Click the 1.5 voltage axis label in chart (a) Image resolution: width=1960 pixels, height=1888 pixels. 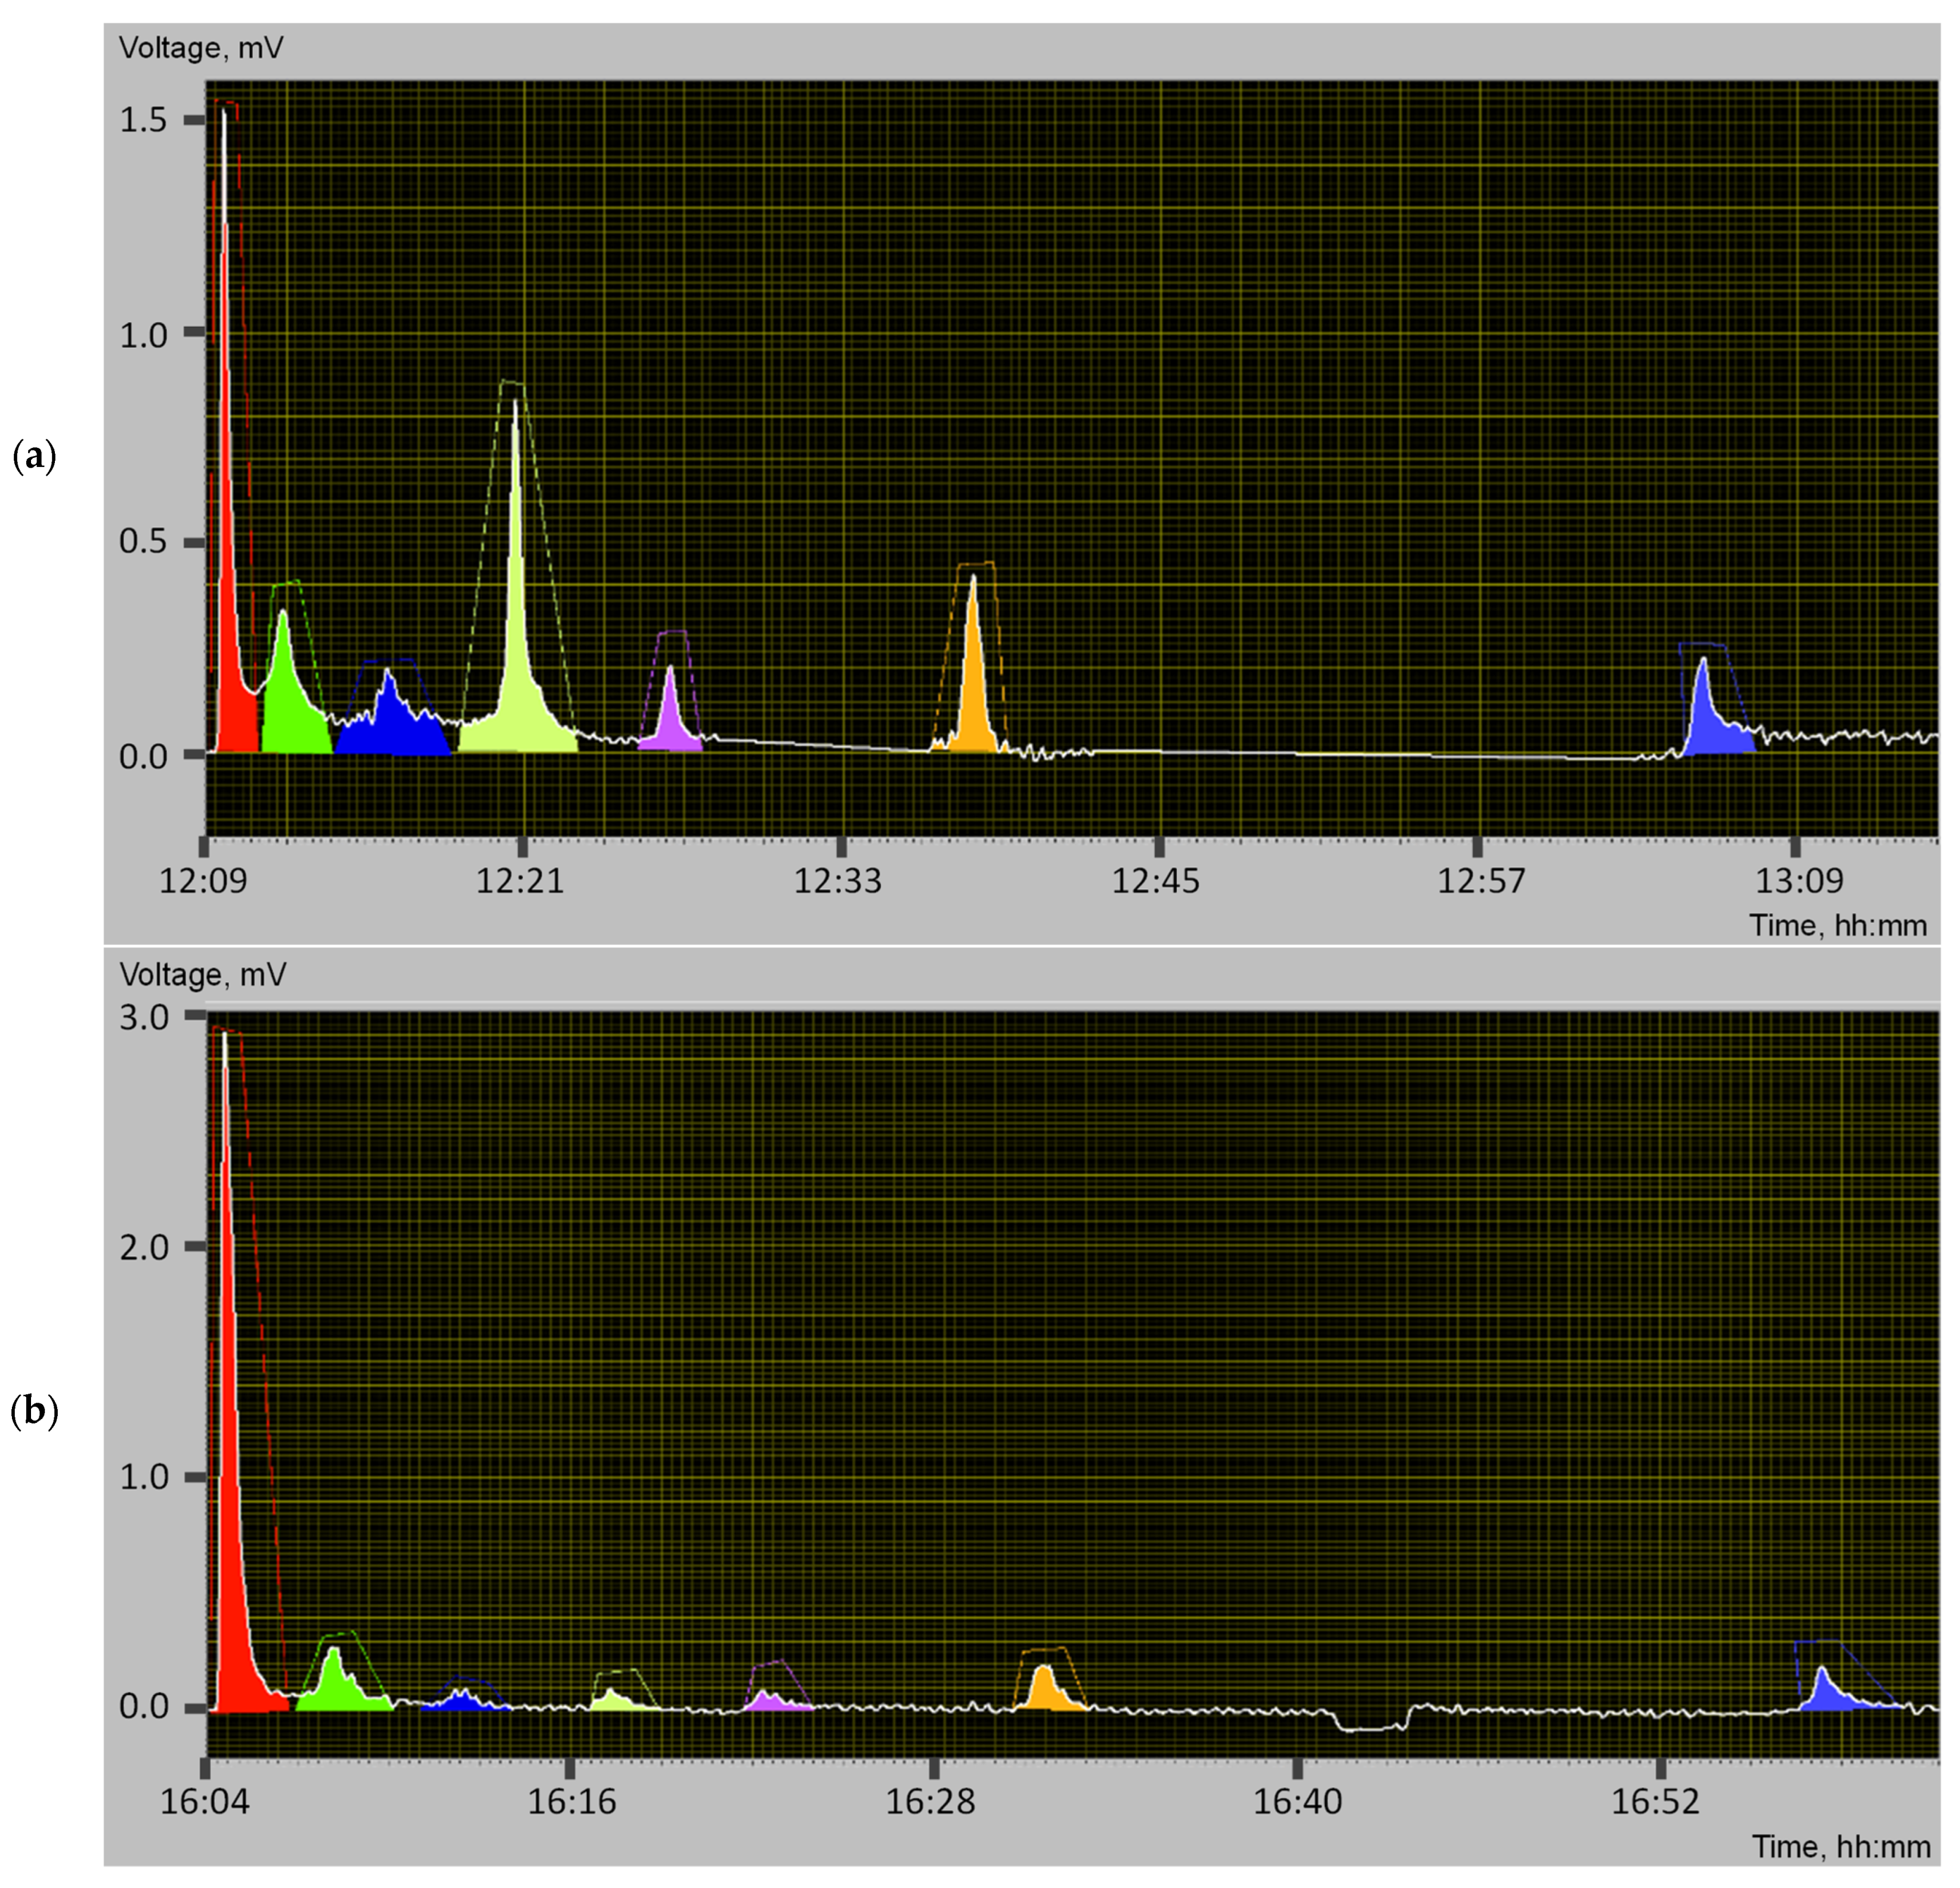point(143,120)
